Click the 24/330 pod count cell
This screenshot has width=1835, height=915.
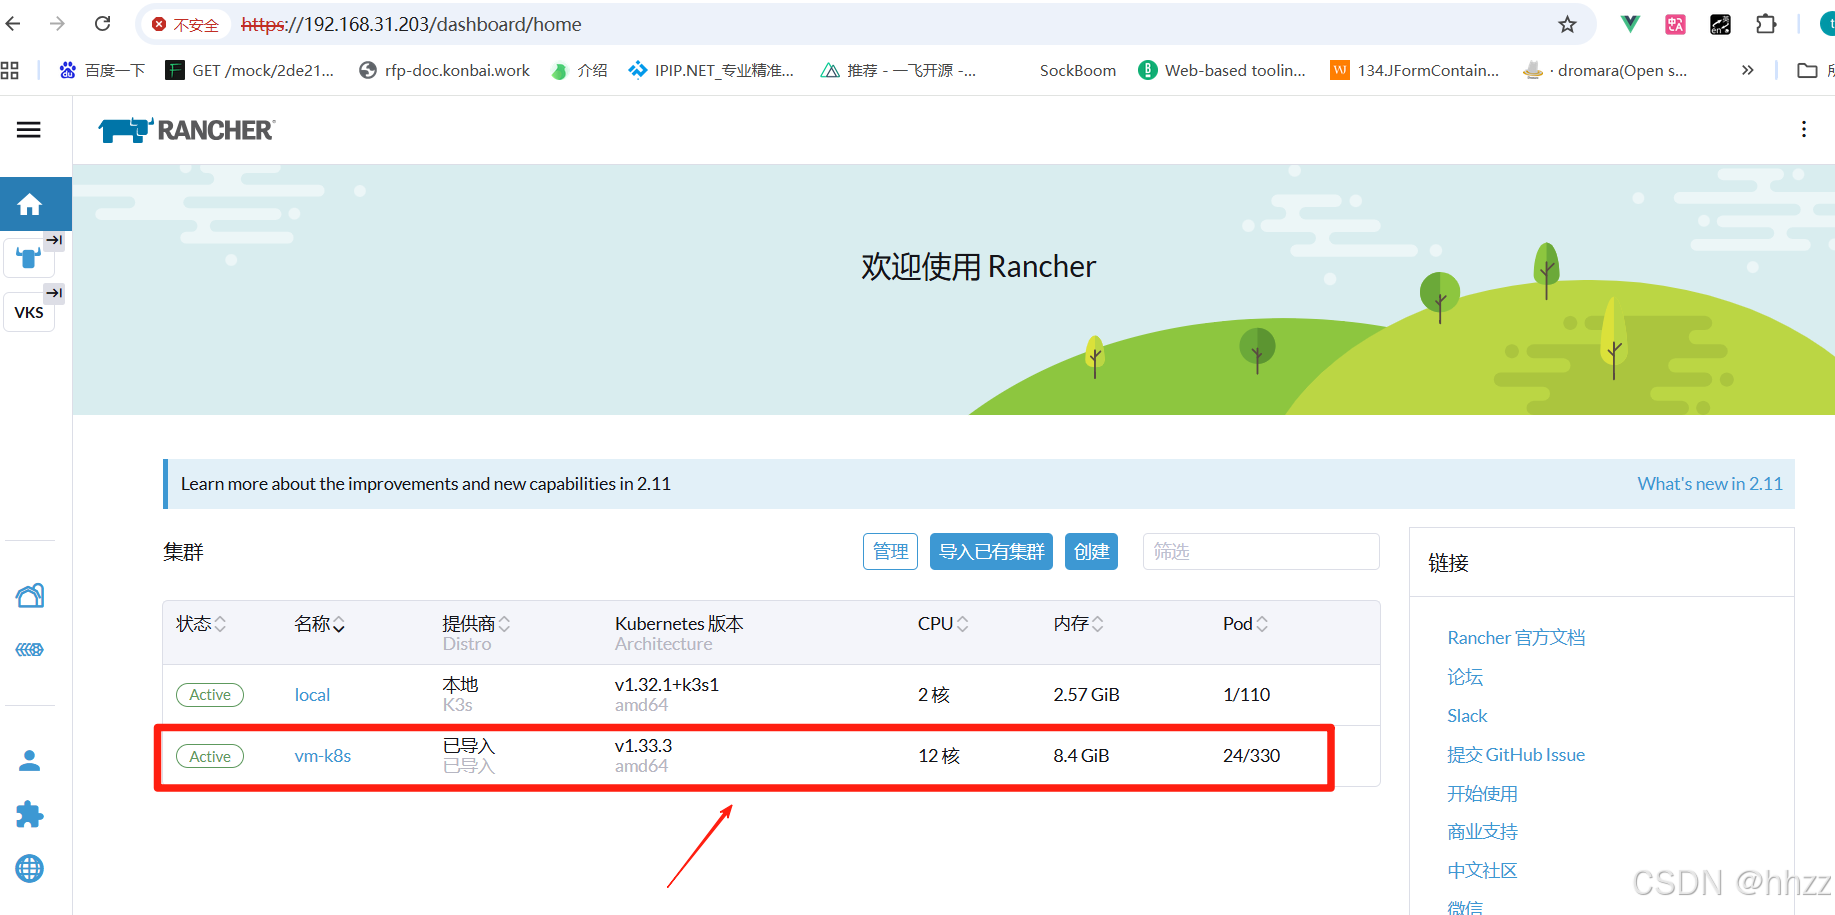[x=1251, y=756]
